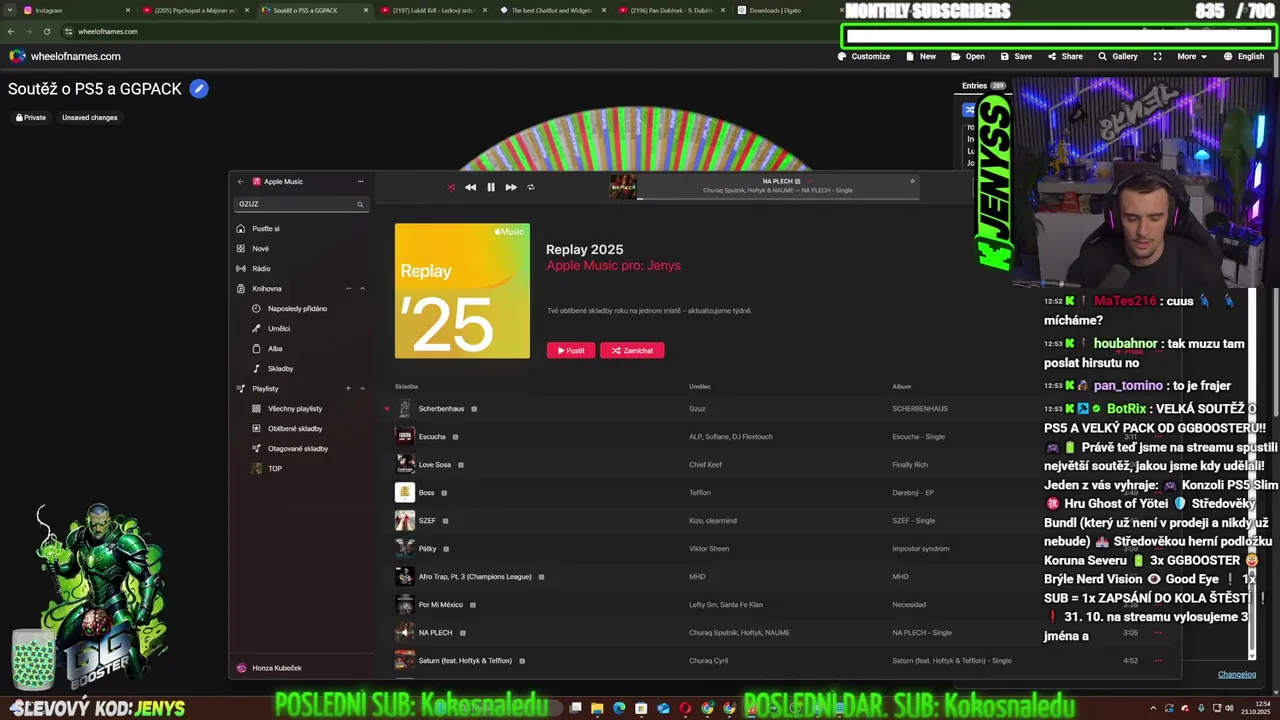Click Open in Wheel of Names toolbar

pos(968,56)
